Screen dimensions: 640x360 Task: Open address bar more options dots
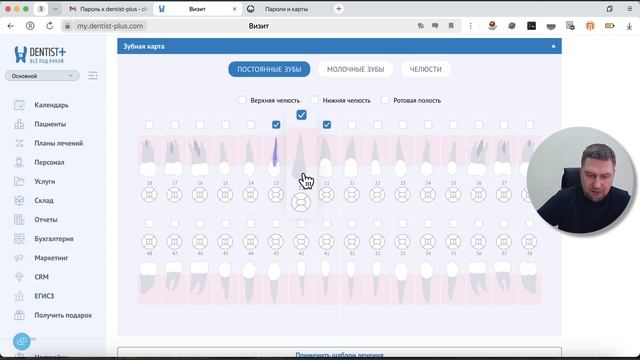click(x=470, y=26)
